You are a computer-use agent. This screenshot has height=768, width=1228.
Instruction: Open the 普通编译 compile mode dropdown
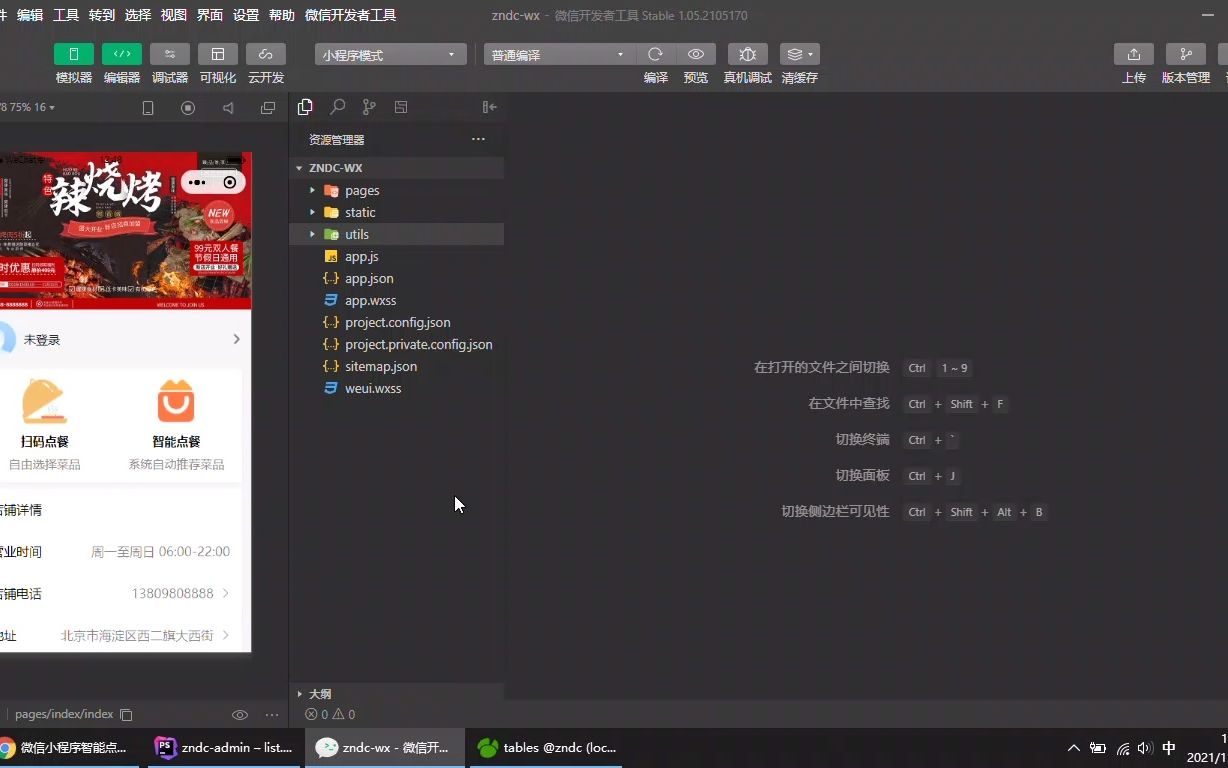coord(557,54)
